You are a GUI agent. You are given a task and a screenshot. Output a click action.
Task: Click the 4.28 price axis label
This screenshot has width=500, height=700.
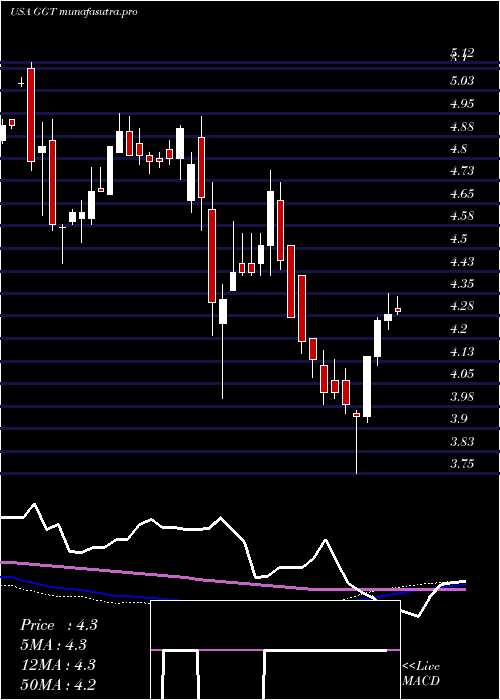462,306
